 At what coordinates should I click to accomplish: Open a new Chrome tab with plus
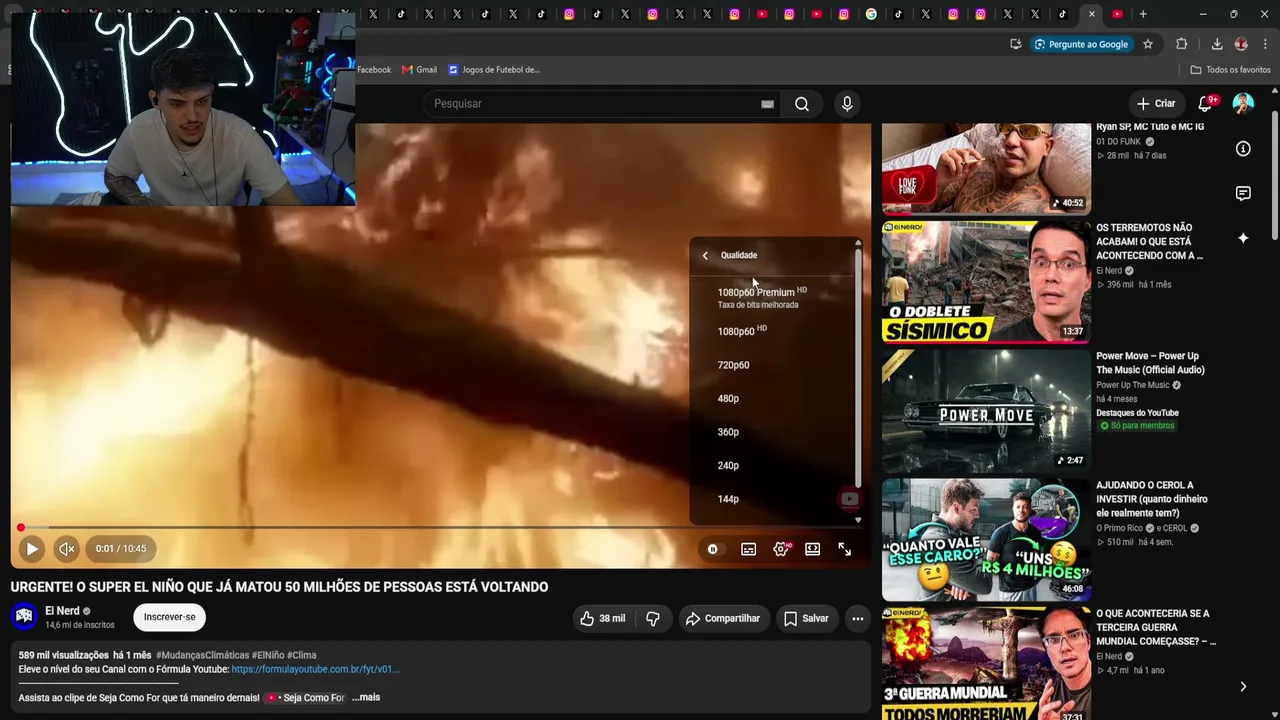[1143, 14]
